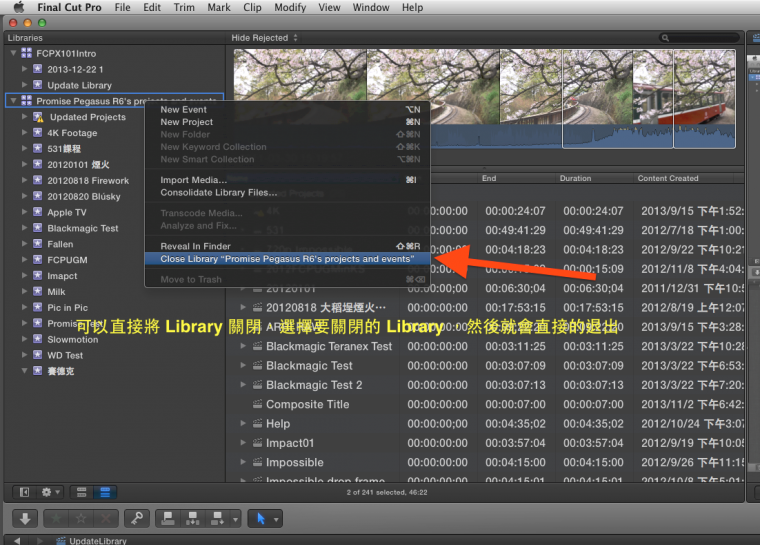Image resolution: width=760 pixels, height=545 pixels.
Task: Click the connect clip edit button
Action: point(168,518)
